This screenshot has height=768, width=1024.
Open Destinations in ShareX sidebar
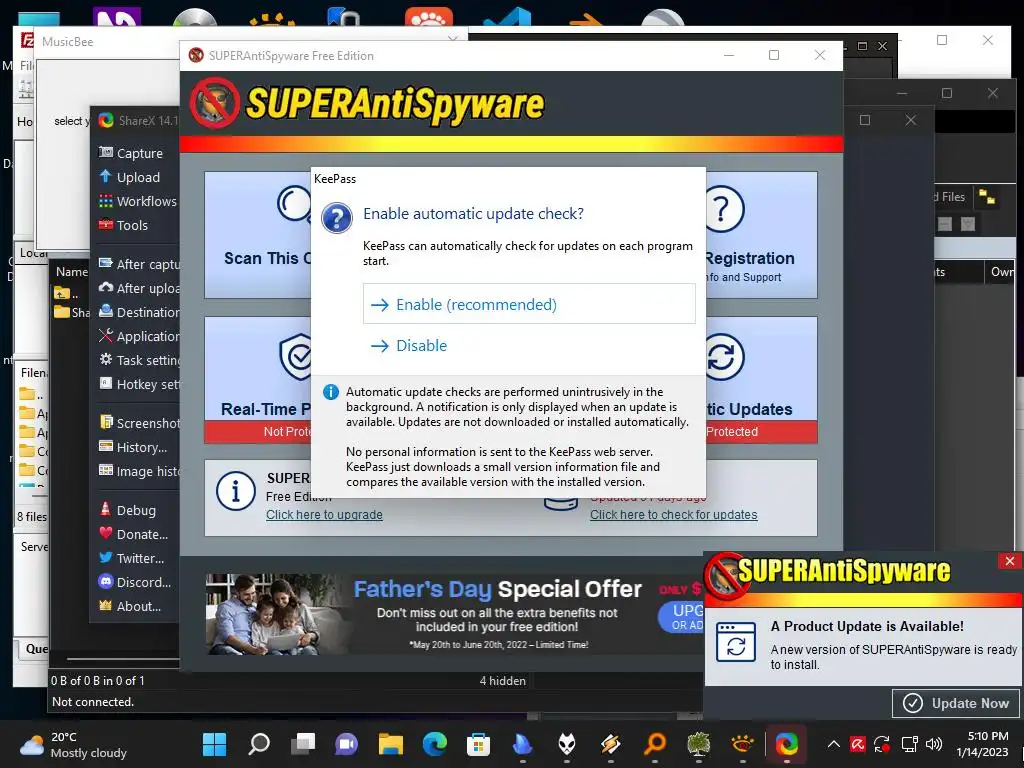pyautogui.click(x=138, y=312)
